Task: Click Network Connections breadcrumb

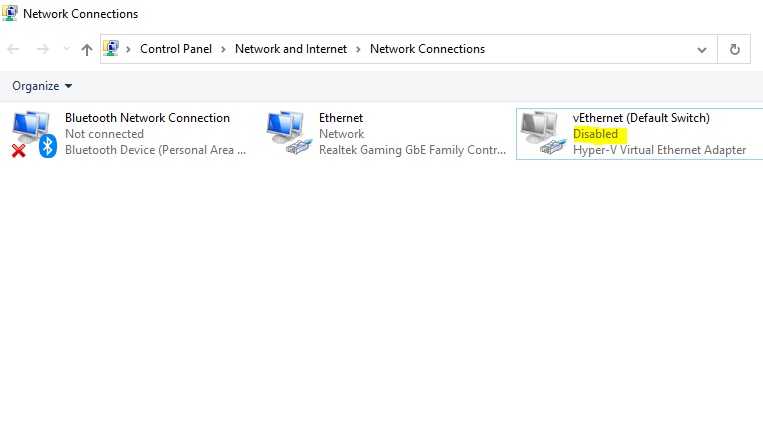Action: pos(427,49)
